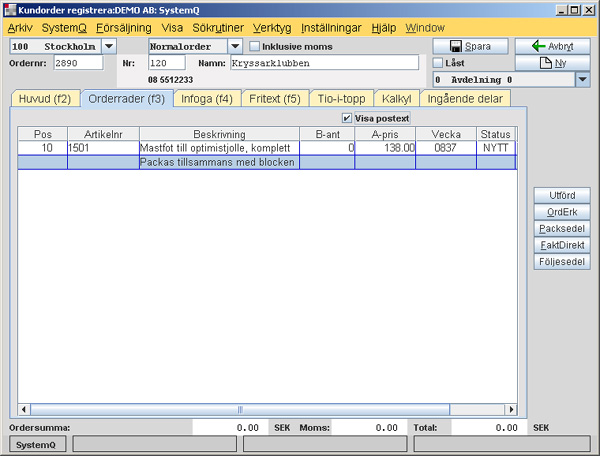
Task: Toggle the Låst checkbox
Action: pyautogui.click(x=438, y=63)
